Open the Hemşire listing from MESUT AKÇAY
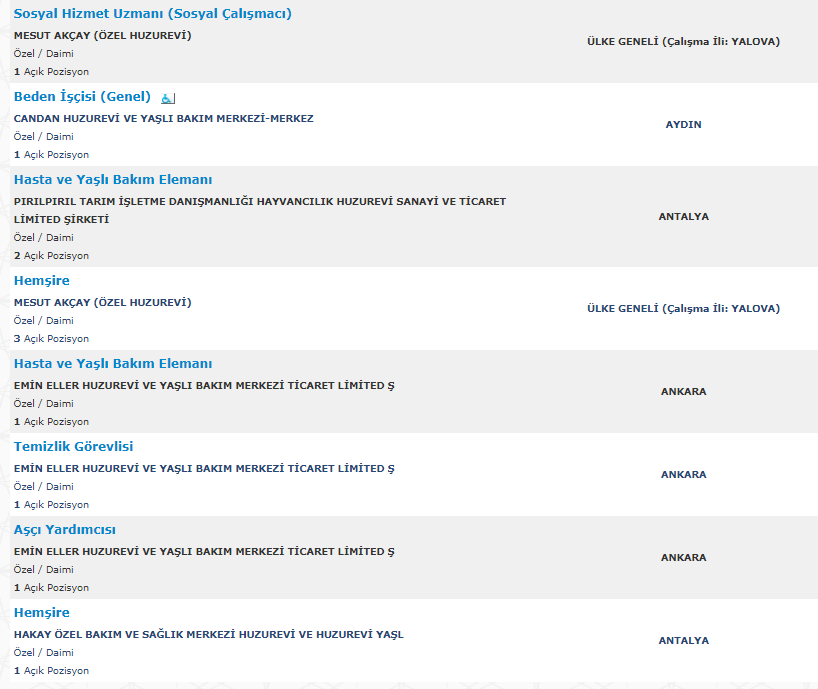 42,281
